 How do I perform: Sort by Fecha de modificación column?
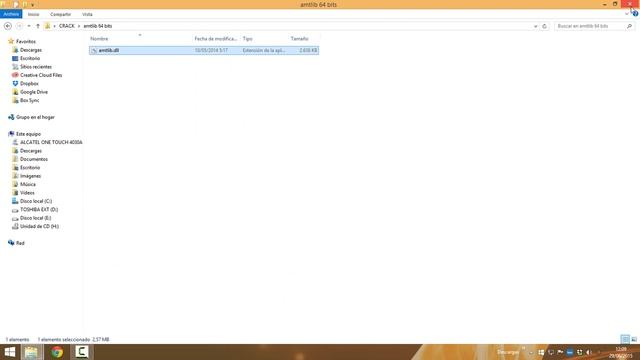[216, 39]
